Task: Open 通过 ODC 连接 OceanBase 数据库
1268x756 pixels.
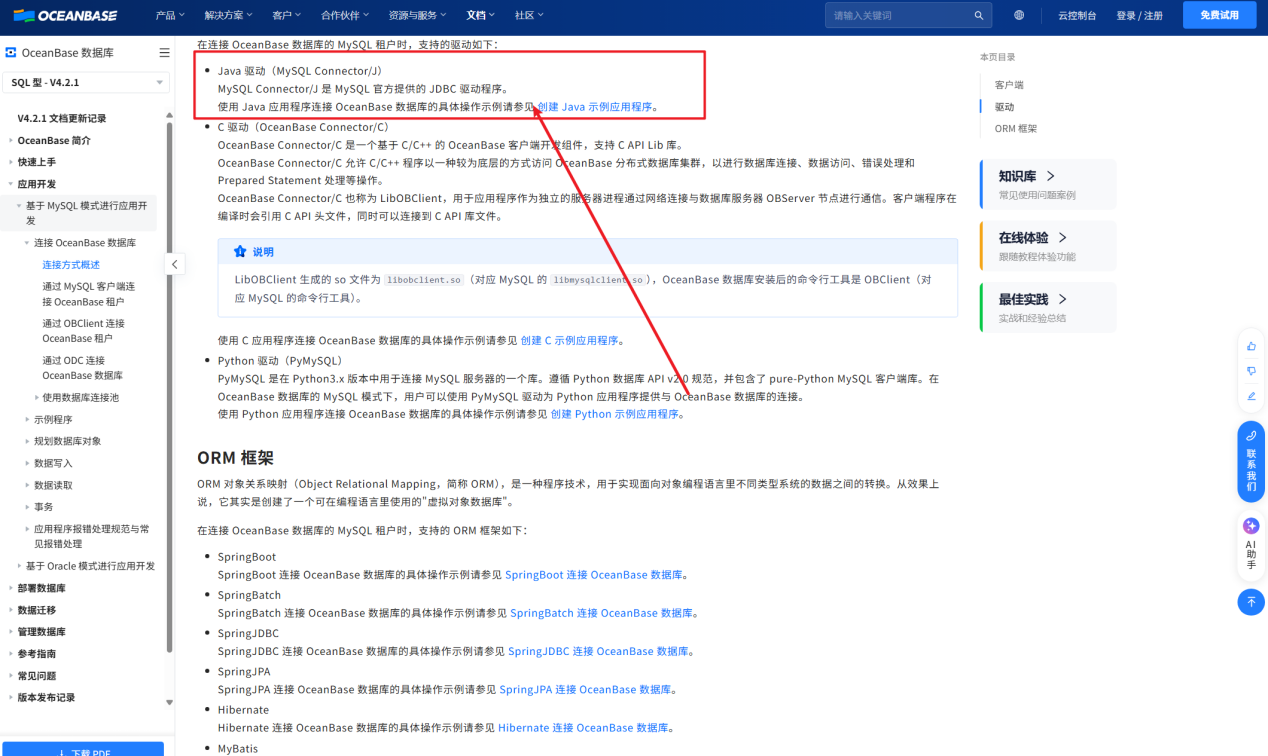Action: coord(82,368)
